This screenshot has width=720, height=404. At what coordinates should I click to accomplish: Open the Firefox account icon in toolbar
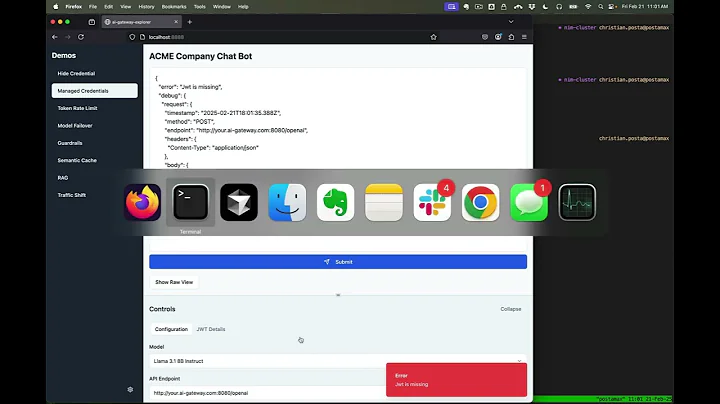(498, 37)
